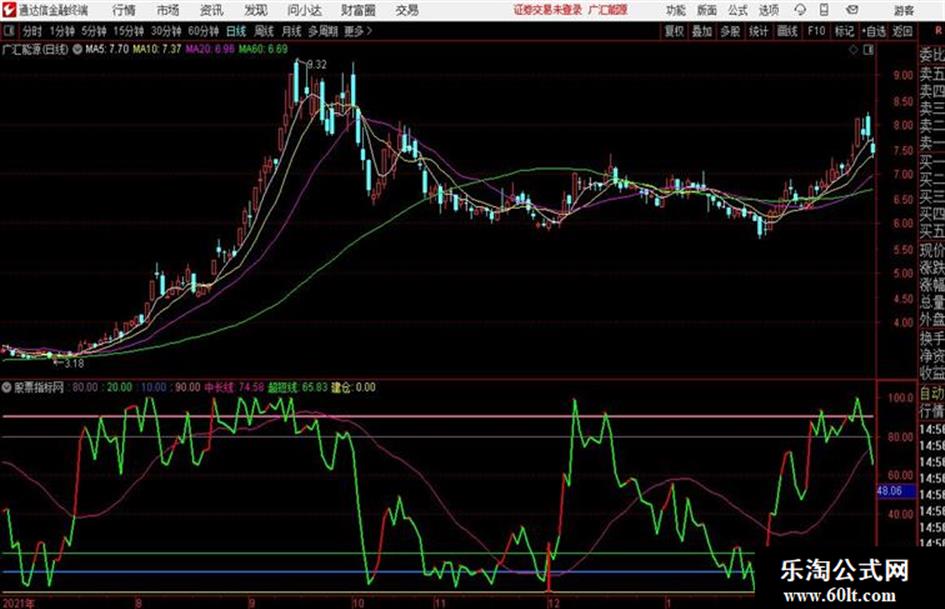Click the MA20: 6.98 label

point(210,49)
